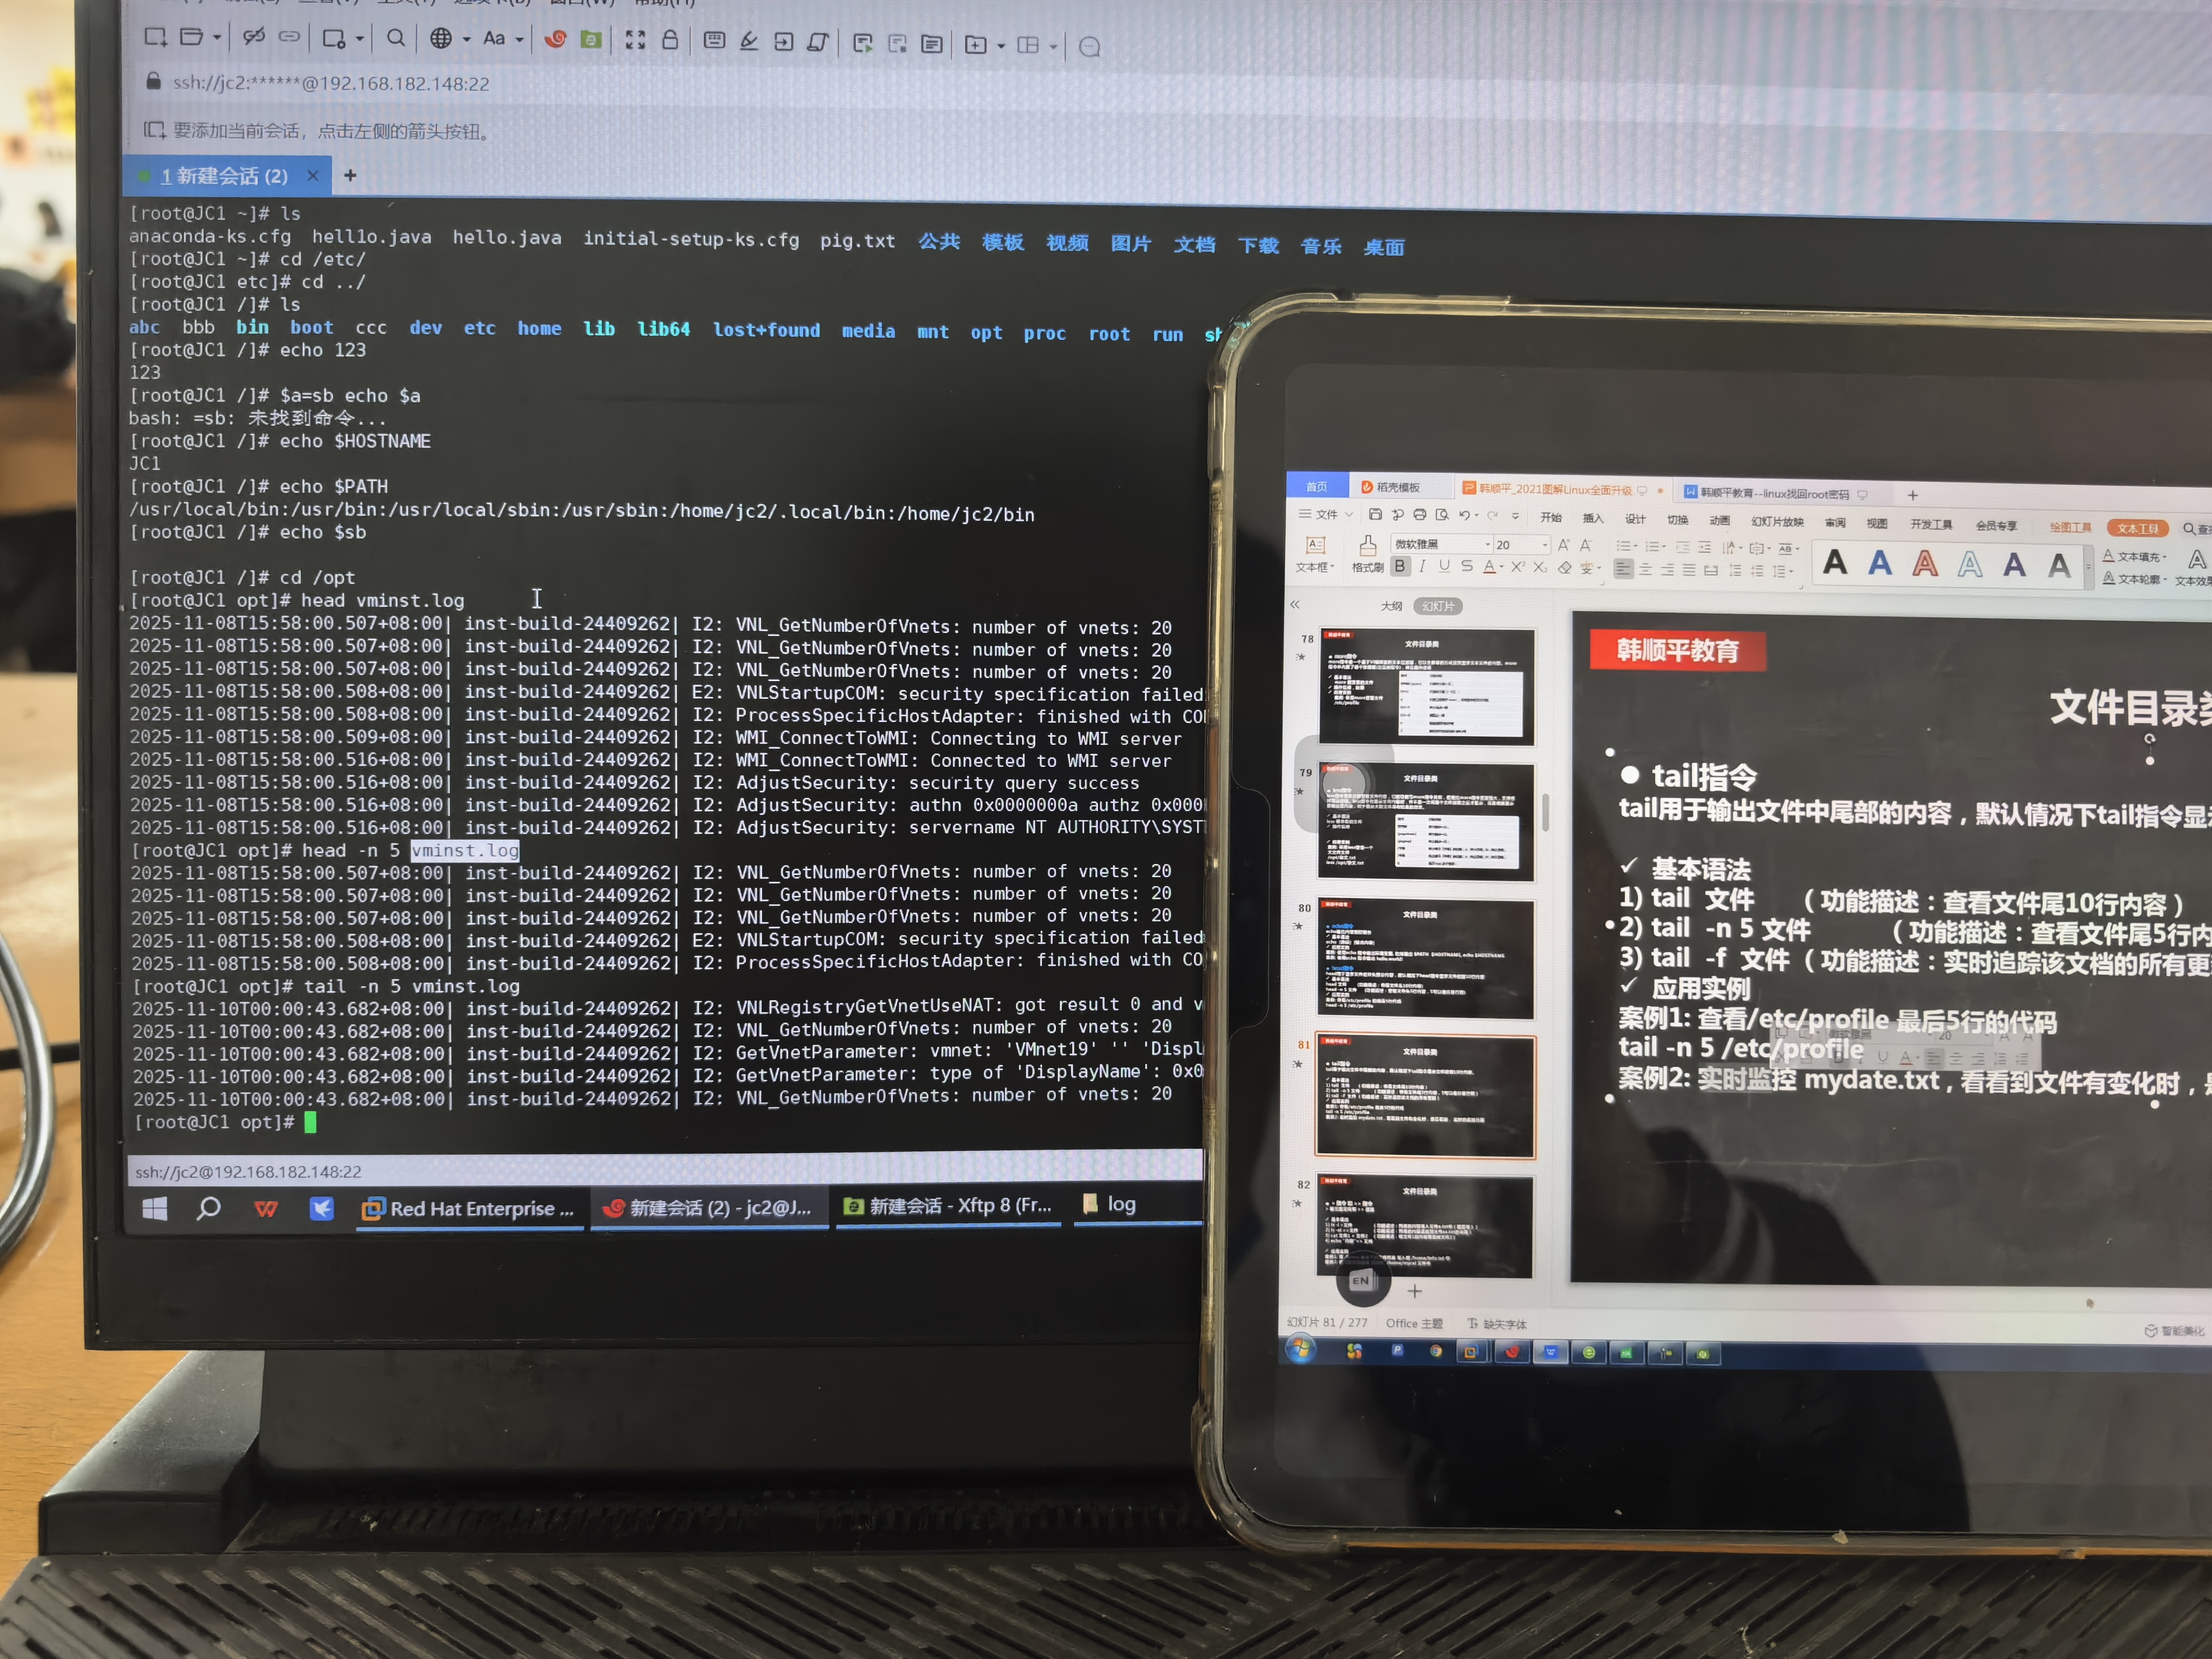Switch to the 大纲 outline pane tab
The image size is (2212, 1659).
pos(1391,606)
